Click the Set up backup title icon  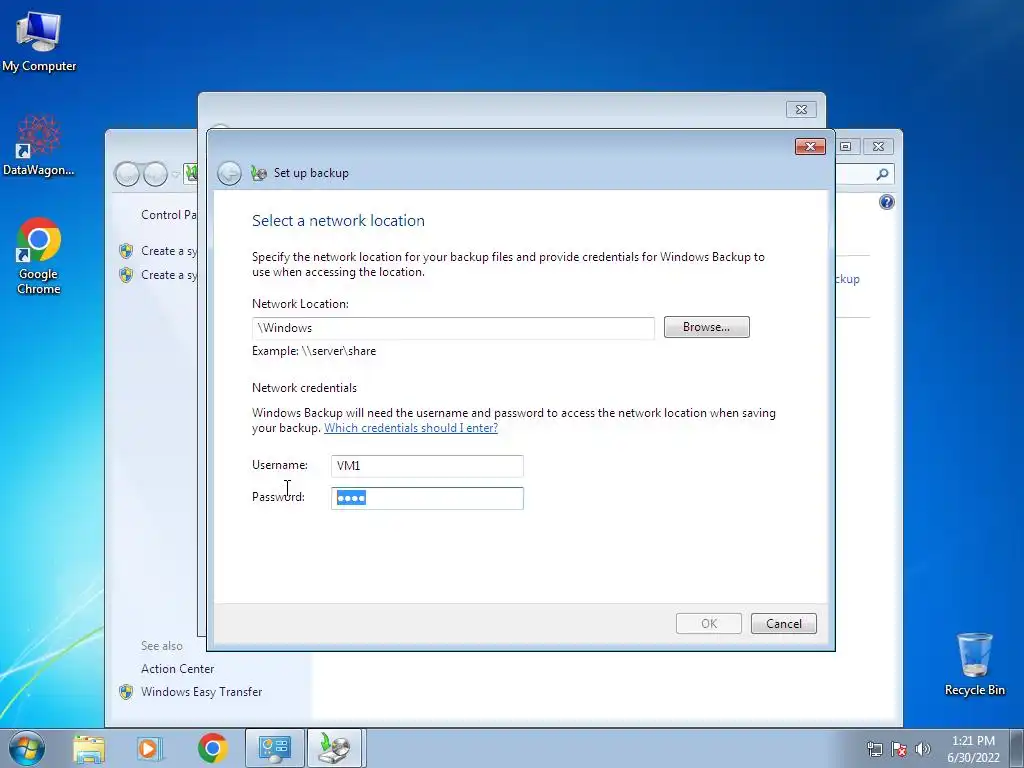(x=259, y=173)
